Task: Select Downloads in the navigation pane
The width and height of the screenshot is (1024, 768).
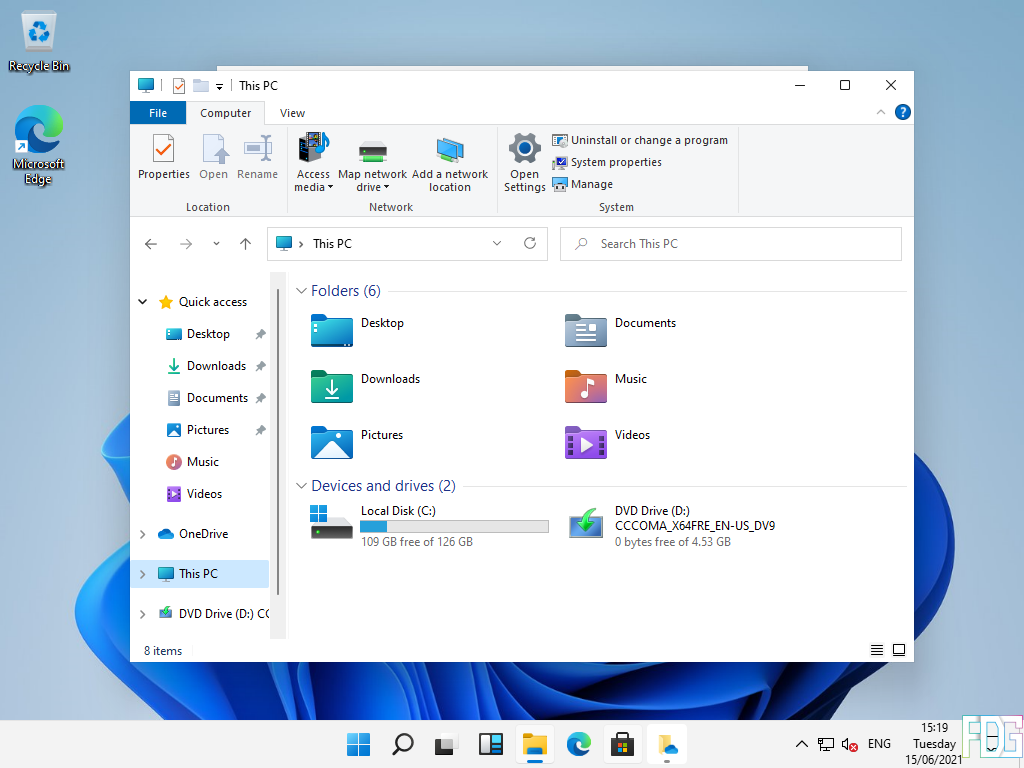Action: (x=208, y=366)
